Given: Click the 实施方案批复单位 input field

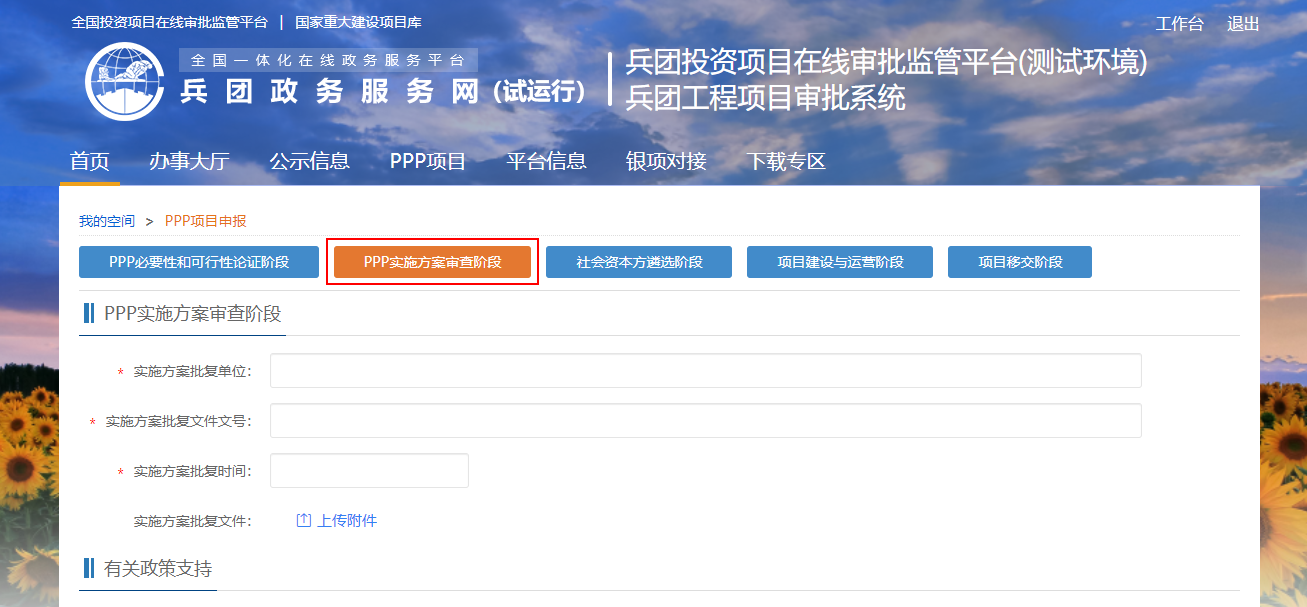Looking at the screenshot, I should [705, 371].
